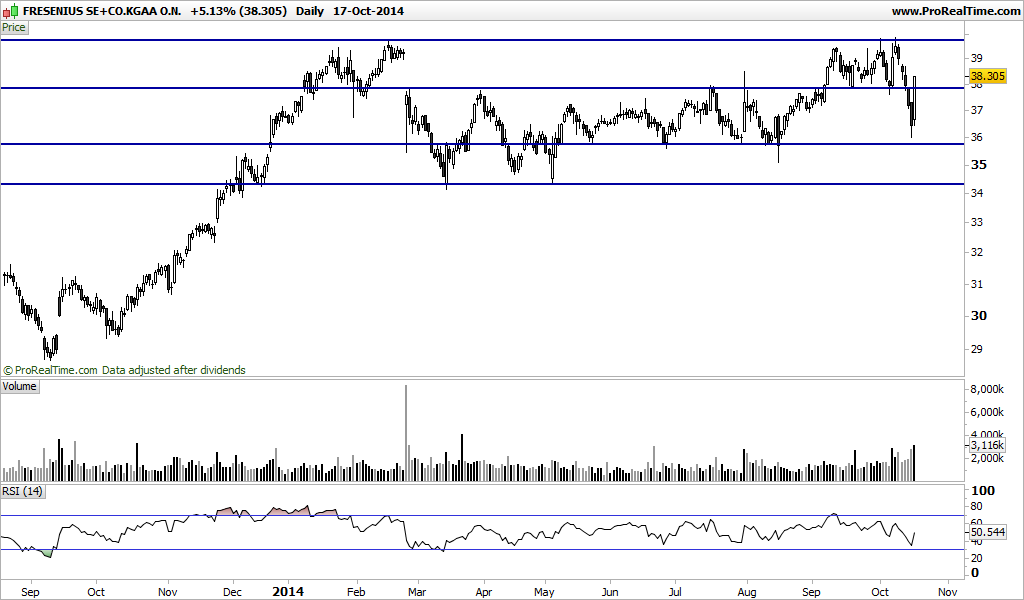
Task: Click the 30 level on price axis
Action: pos(979,315)
